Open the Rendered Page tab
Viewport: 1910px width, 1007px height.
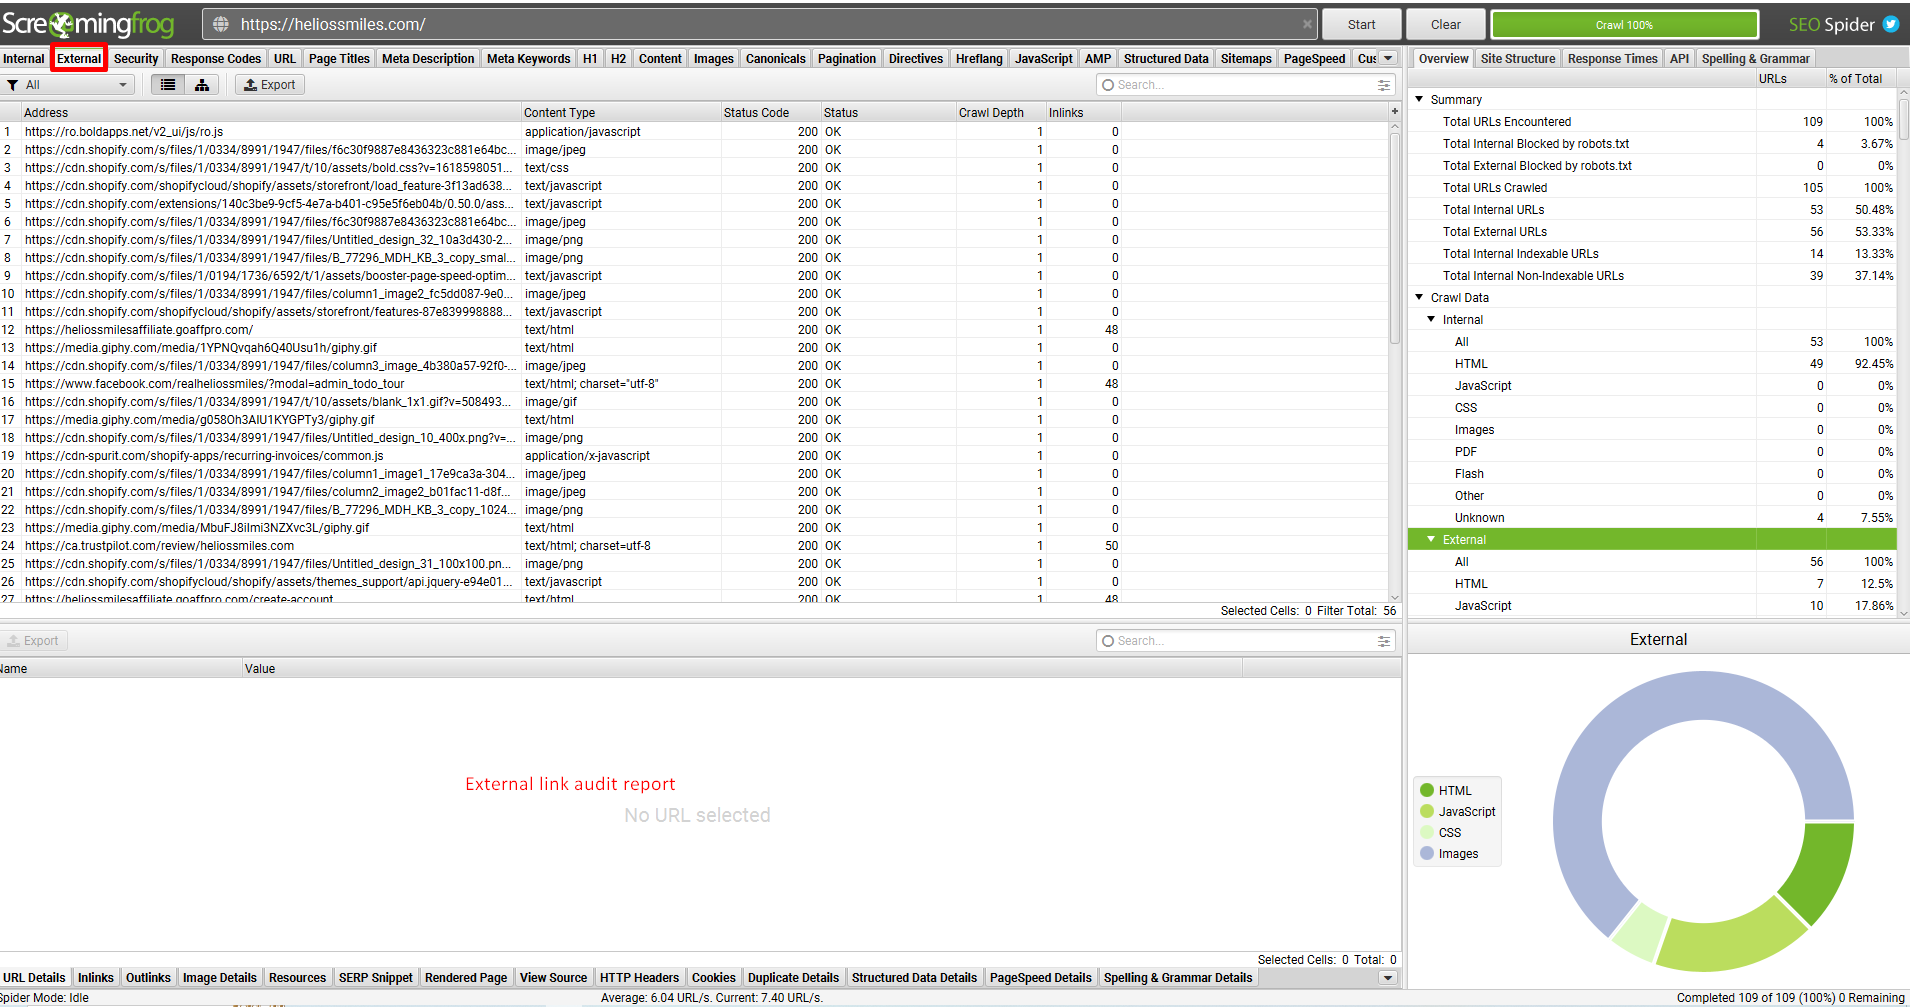click(466, 978)
